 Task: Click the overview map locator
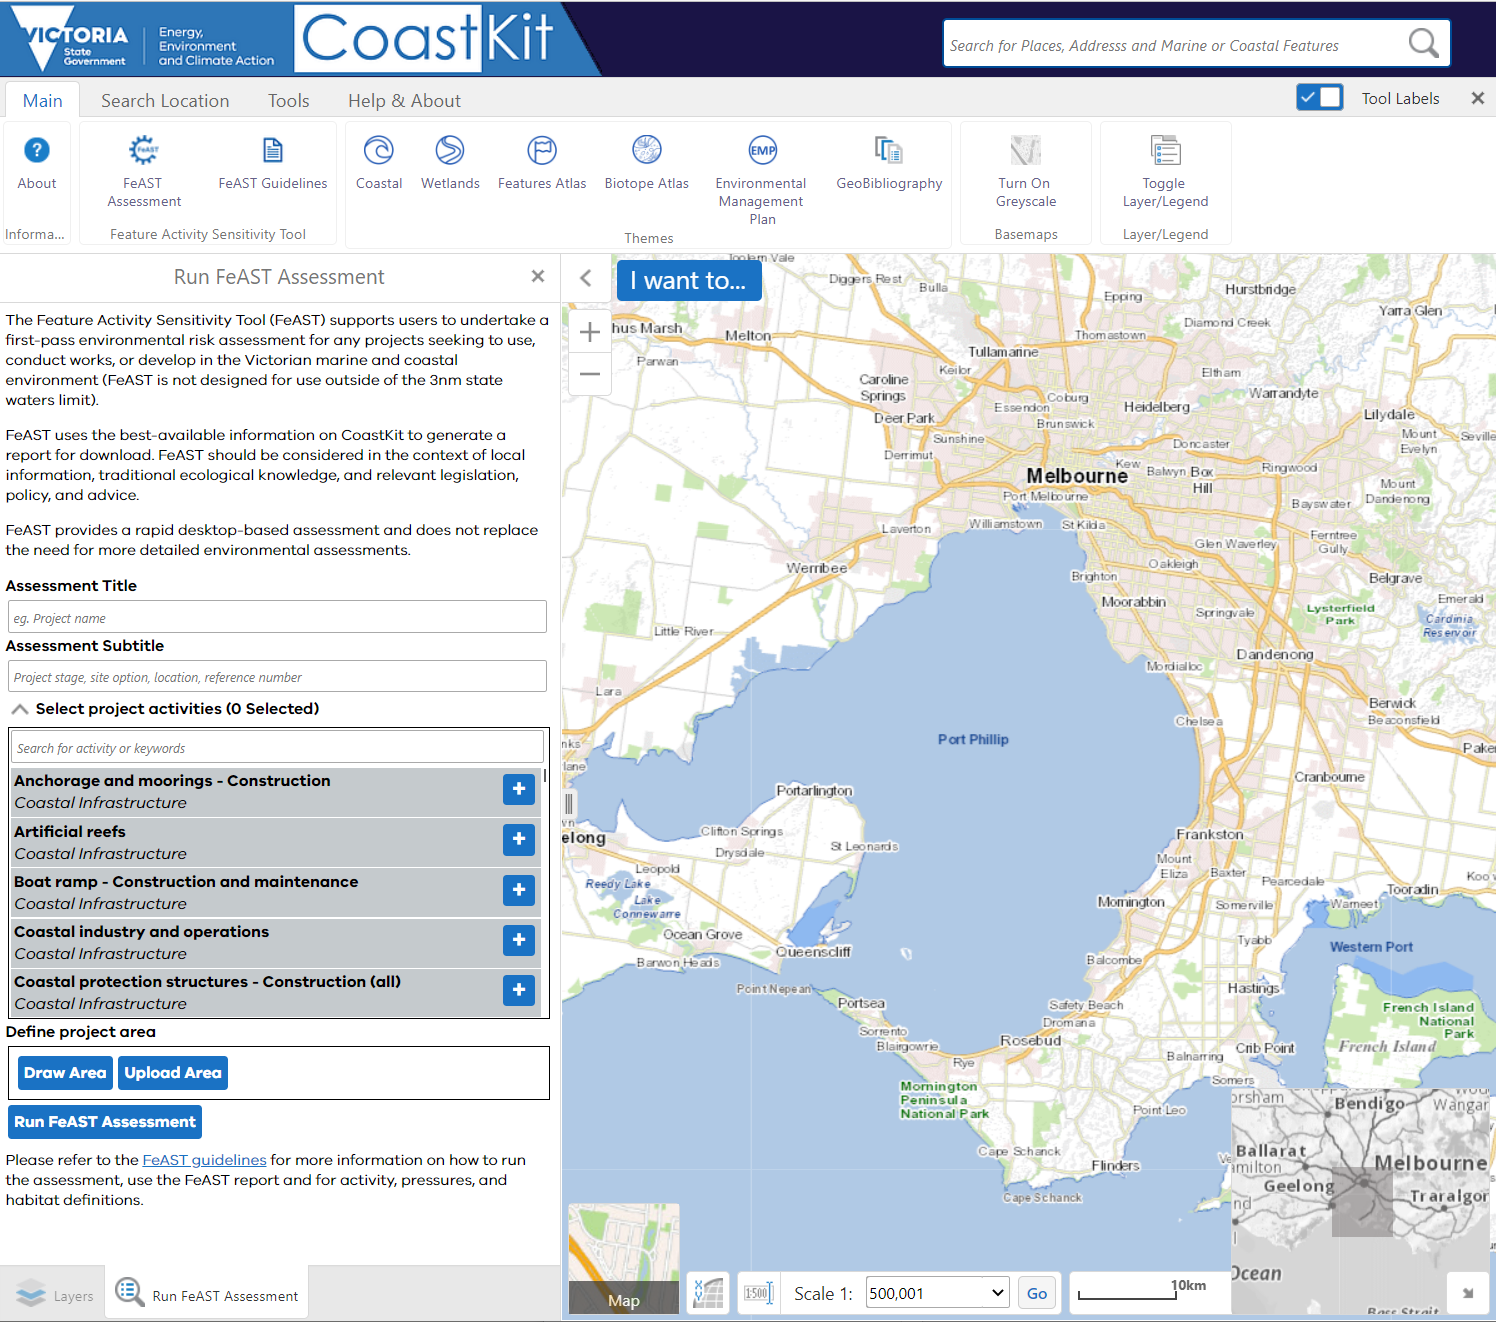(x=1363, y=1200)
